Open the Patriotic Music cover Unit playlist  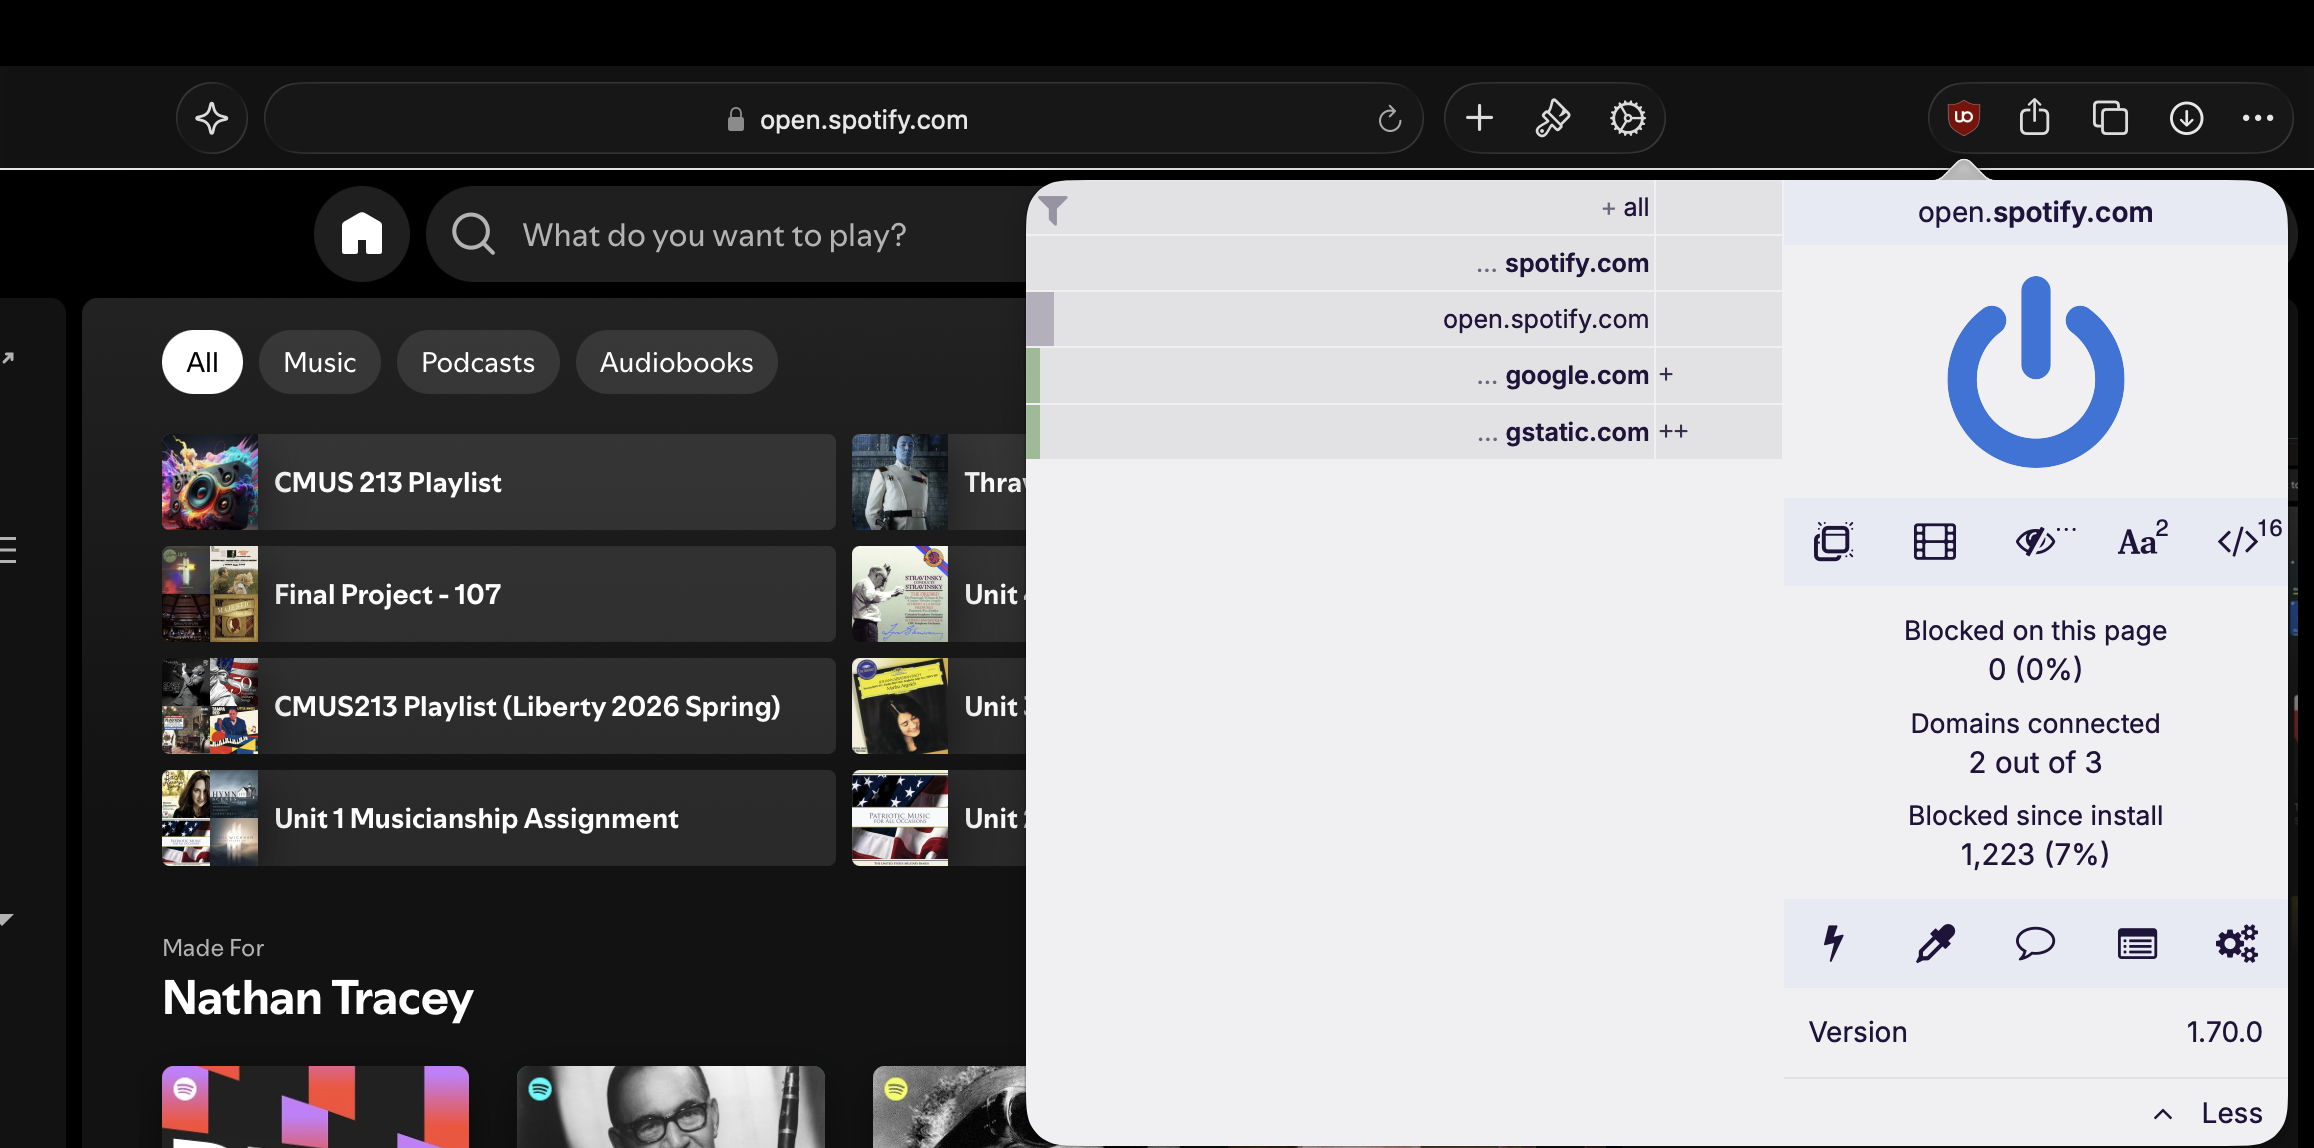click(x=939, y=818)
